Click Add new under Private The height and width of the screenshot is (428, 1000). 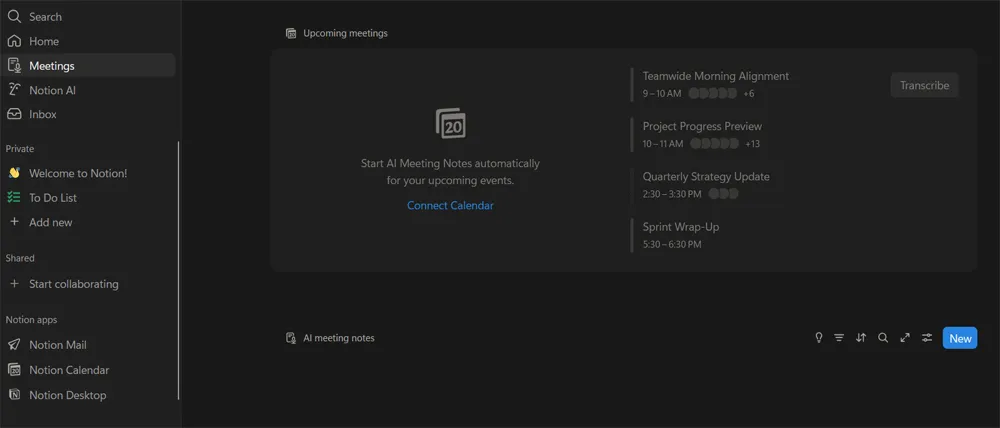50,222
